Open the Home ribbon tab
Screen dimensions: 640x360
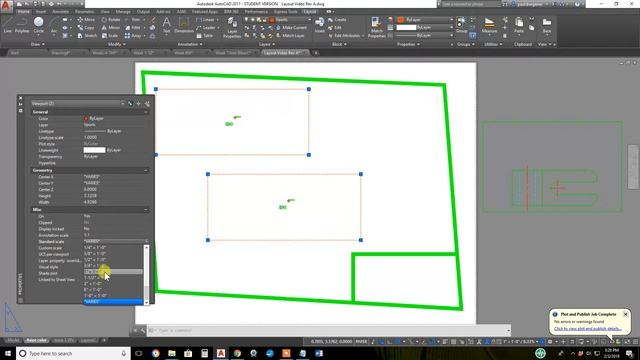(24, 12)
